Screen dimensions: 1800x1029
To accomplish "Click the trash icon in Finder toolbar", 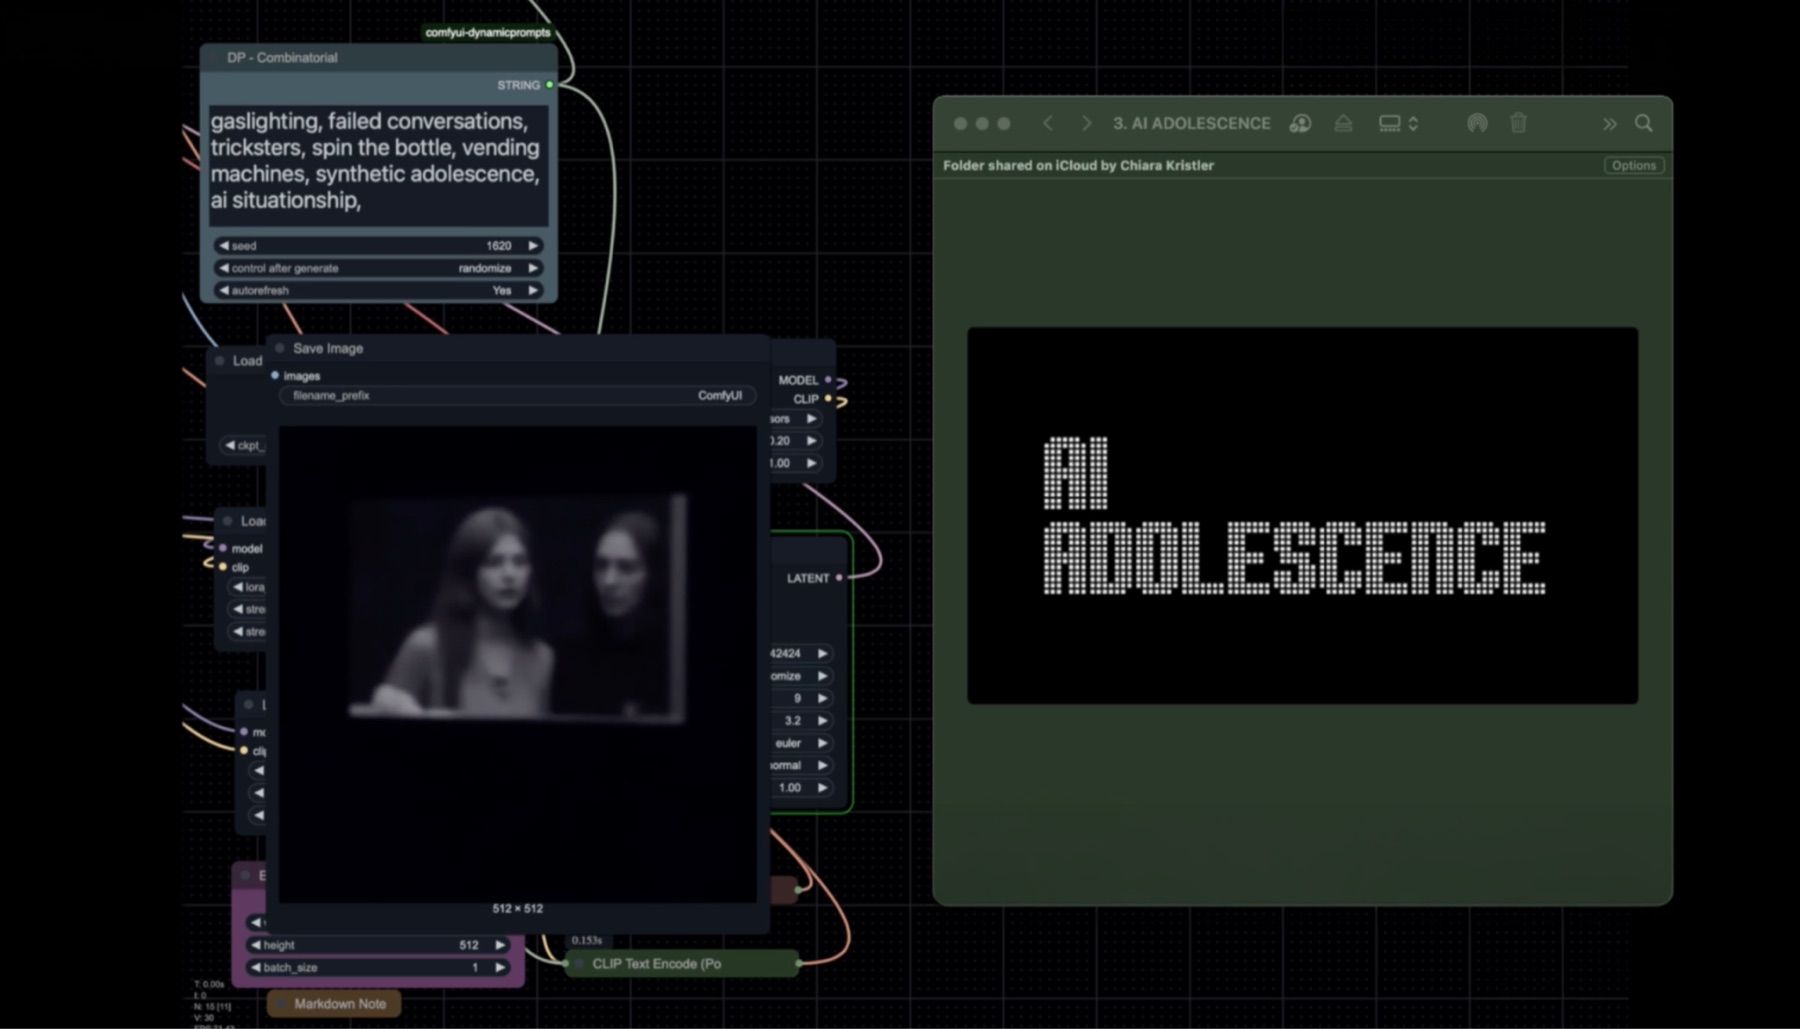I will pyautogui.click(x=1518, y=123).
